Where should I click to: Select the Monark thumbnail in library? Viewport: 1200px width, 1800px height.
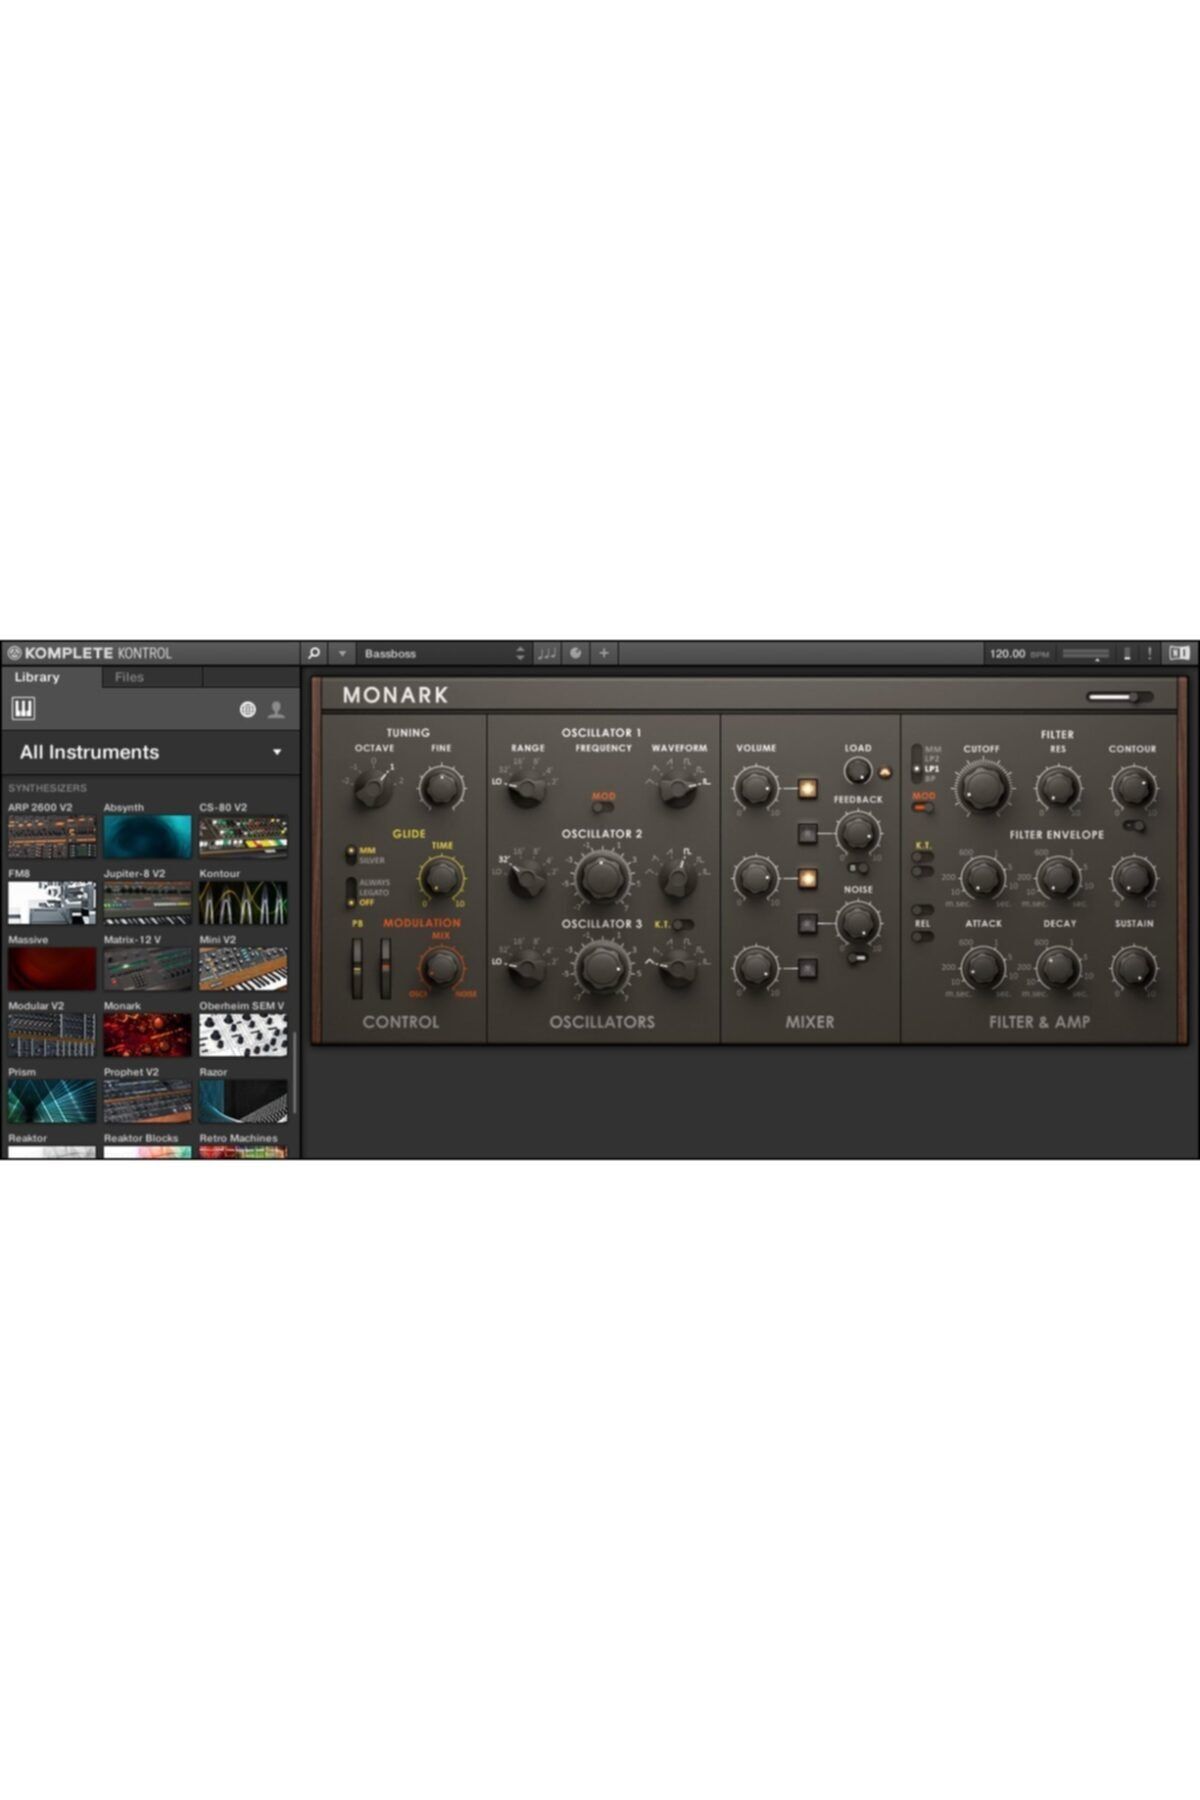[147, 1035]
